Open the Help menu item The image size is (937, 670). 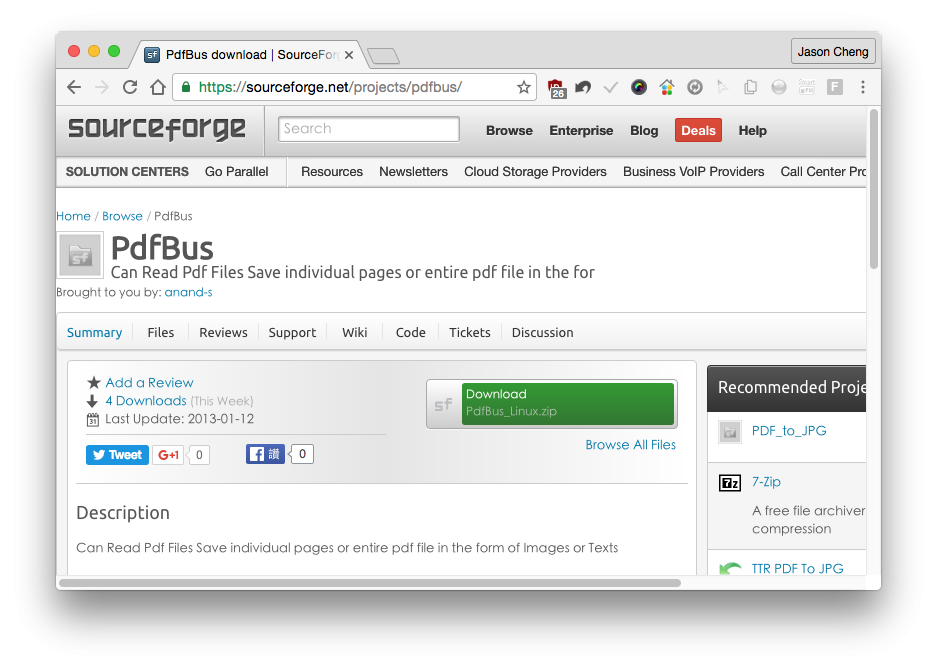click(x=752, y=130)
